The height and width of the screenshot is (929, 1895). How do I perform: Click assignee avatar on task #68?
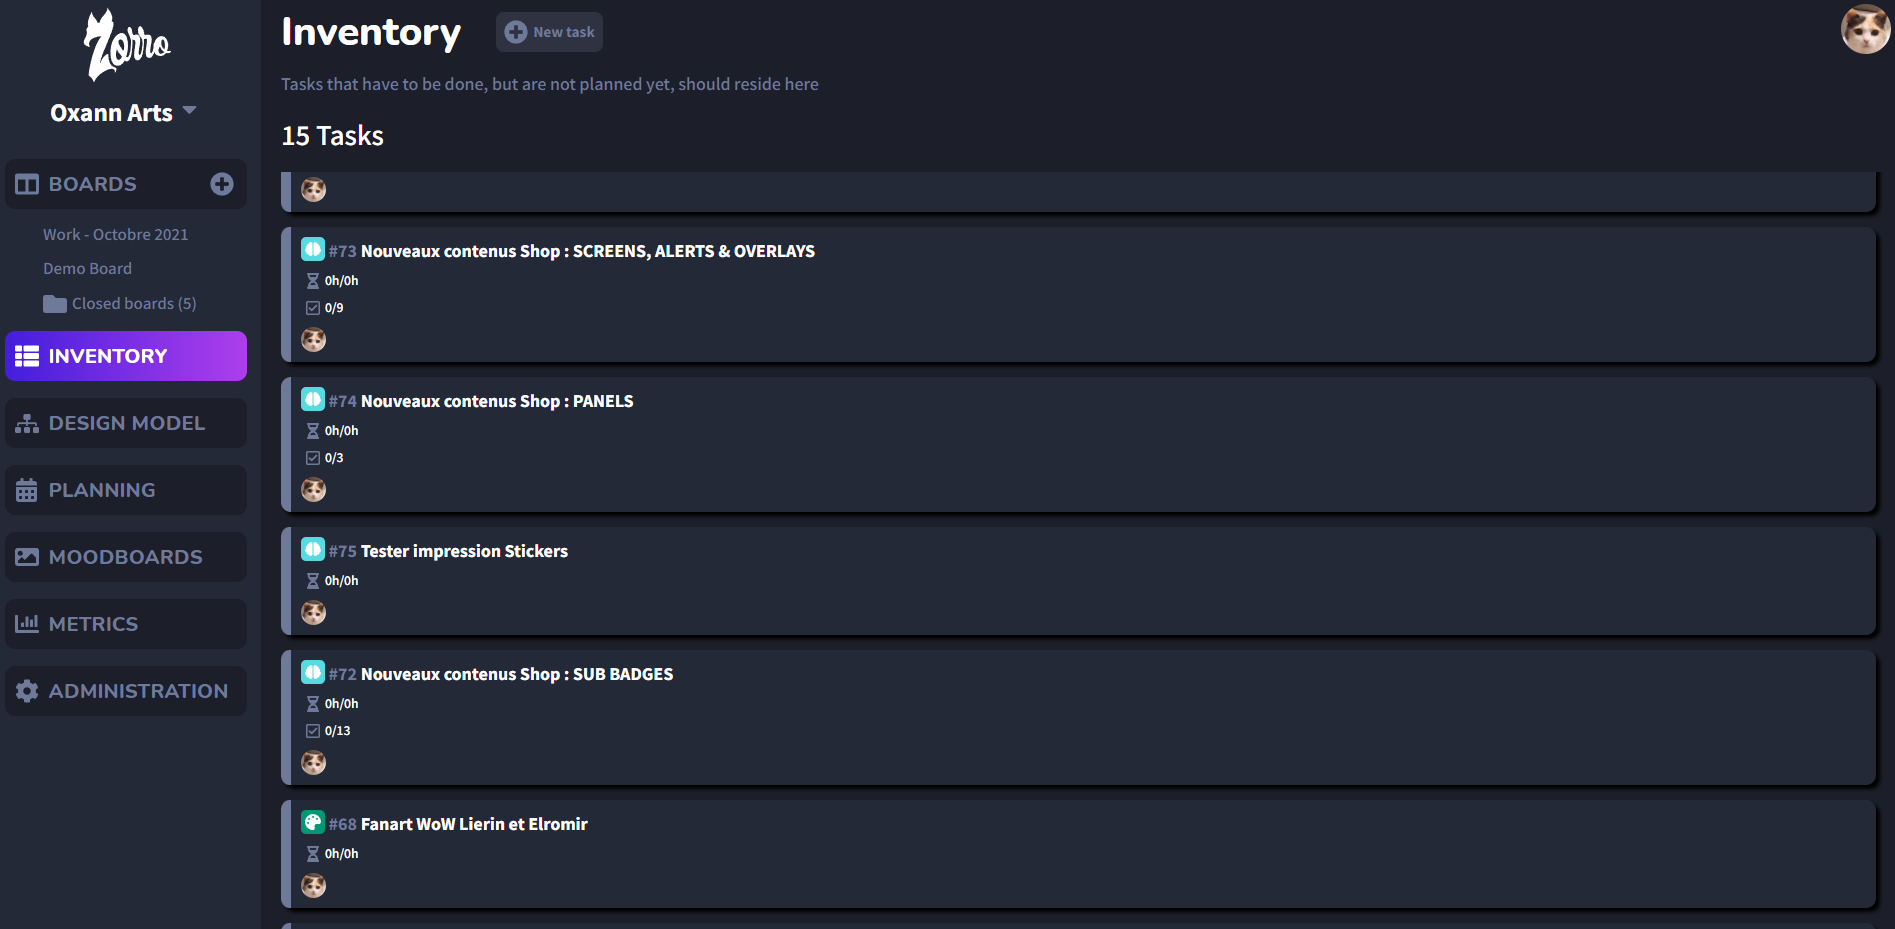314,886
